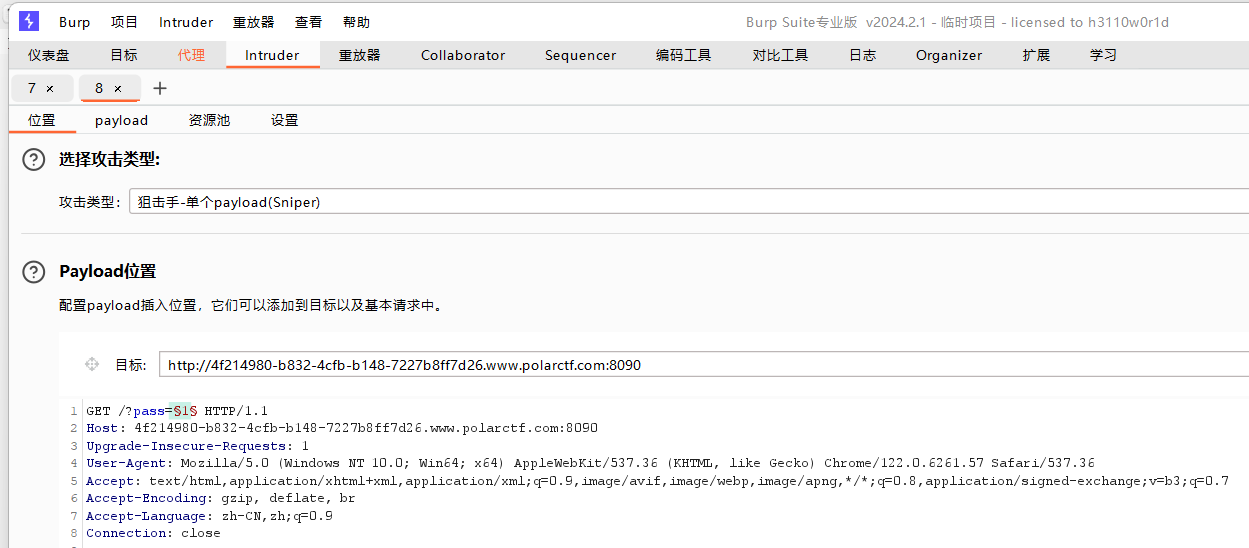Switch to the 目标 tab
Viewport: 1249px width, 548px height.
pyautogui.click(x=124, y=55)
